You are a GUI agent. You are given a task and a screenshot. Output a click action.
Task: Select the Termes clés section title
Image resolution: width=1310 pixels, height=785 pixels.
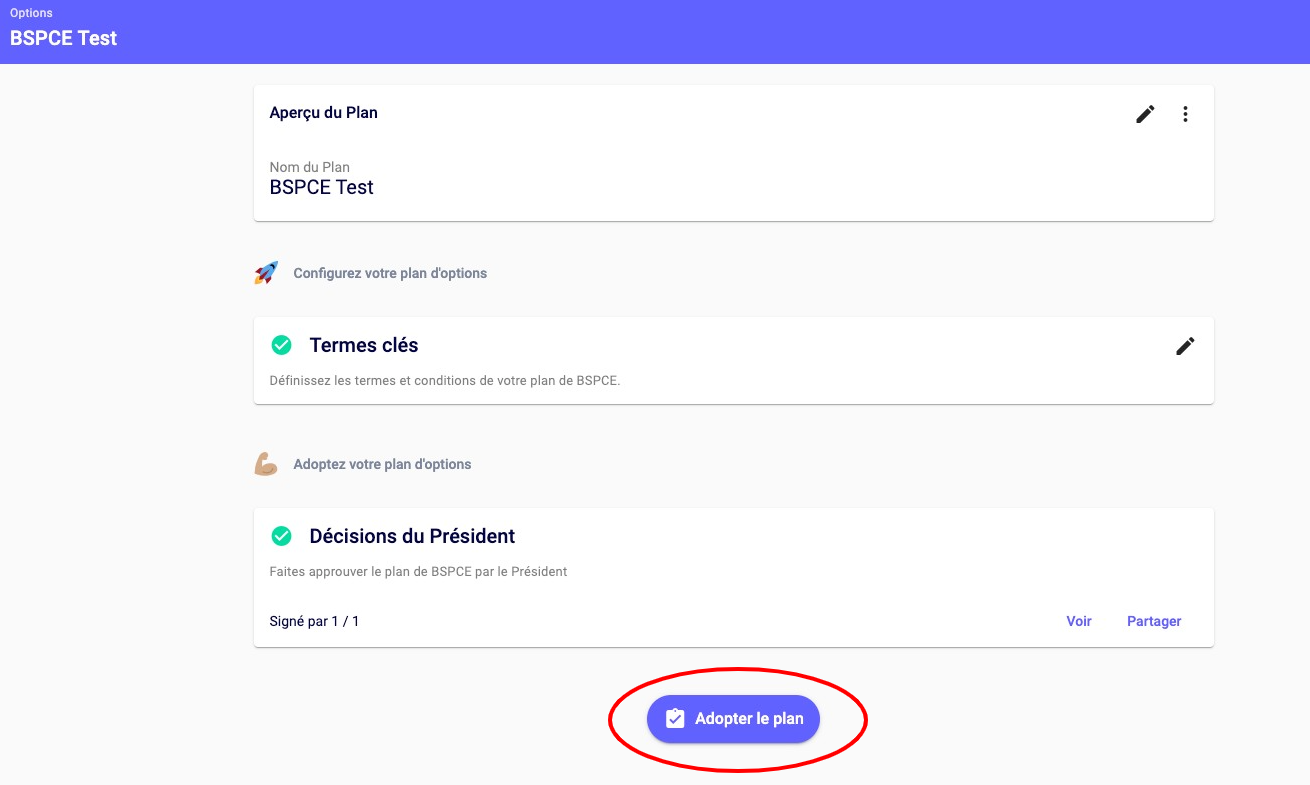click(x=364, y=345)
